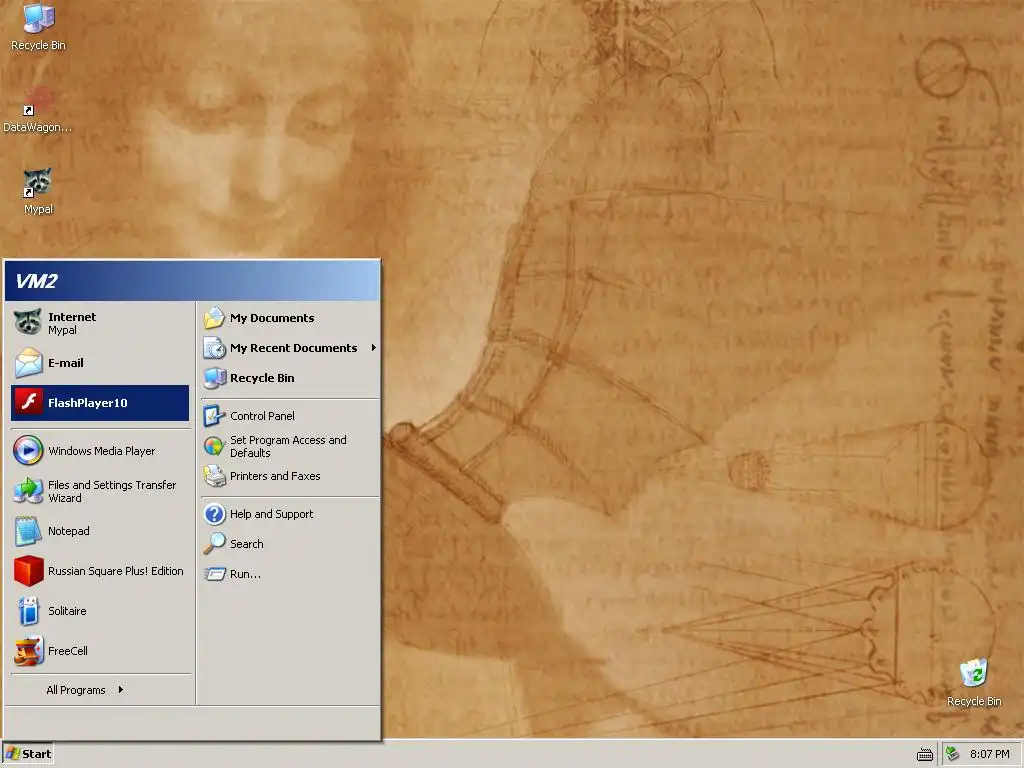Click the network tray icon near clock
This screenshot has width=1024, height=768.
953,754
